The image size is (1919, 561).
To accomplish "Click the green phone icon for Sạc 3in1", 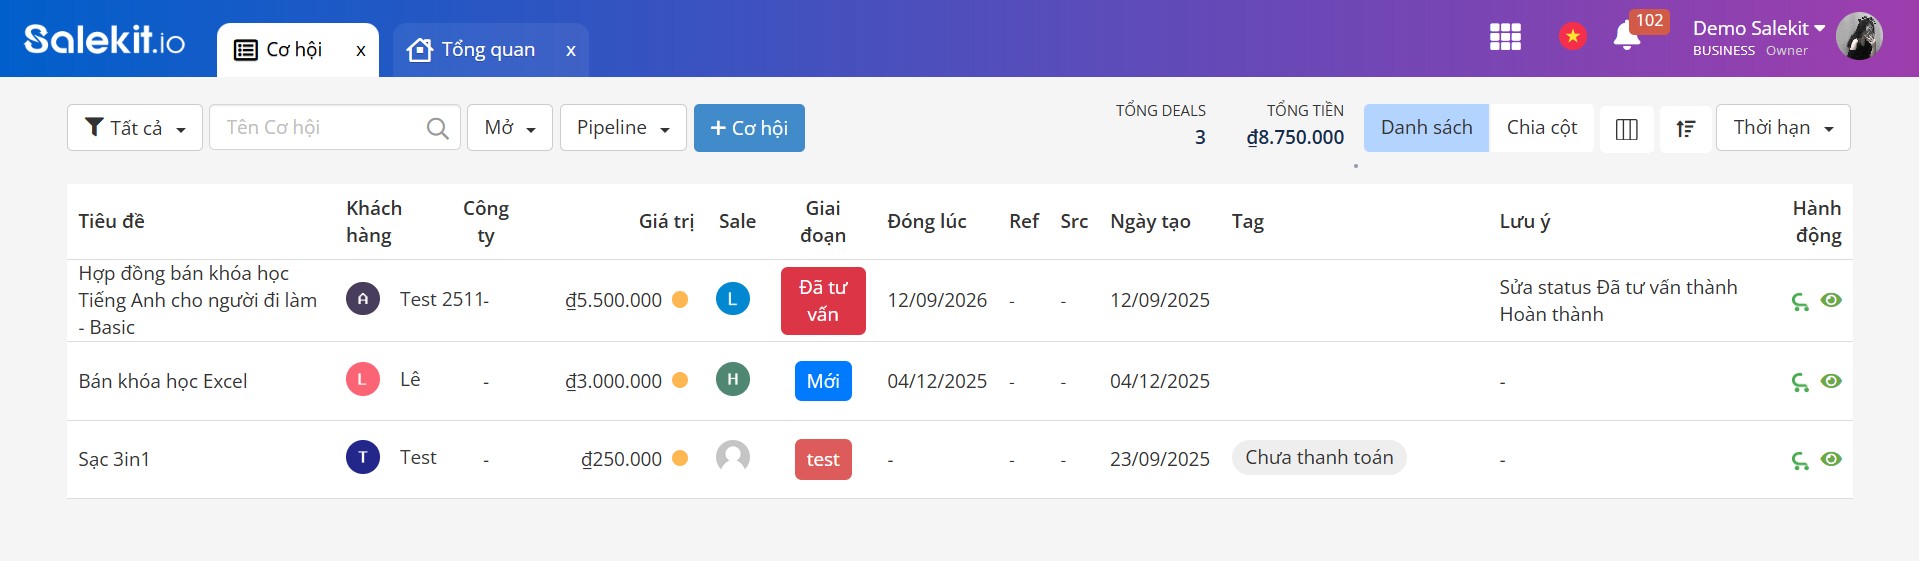I will click(x=1800, y=460).
